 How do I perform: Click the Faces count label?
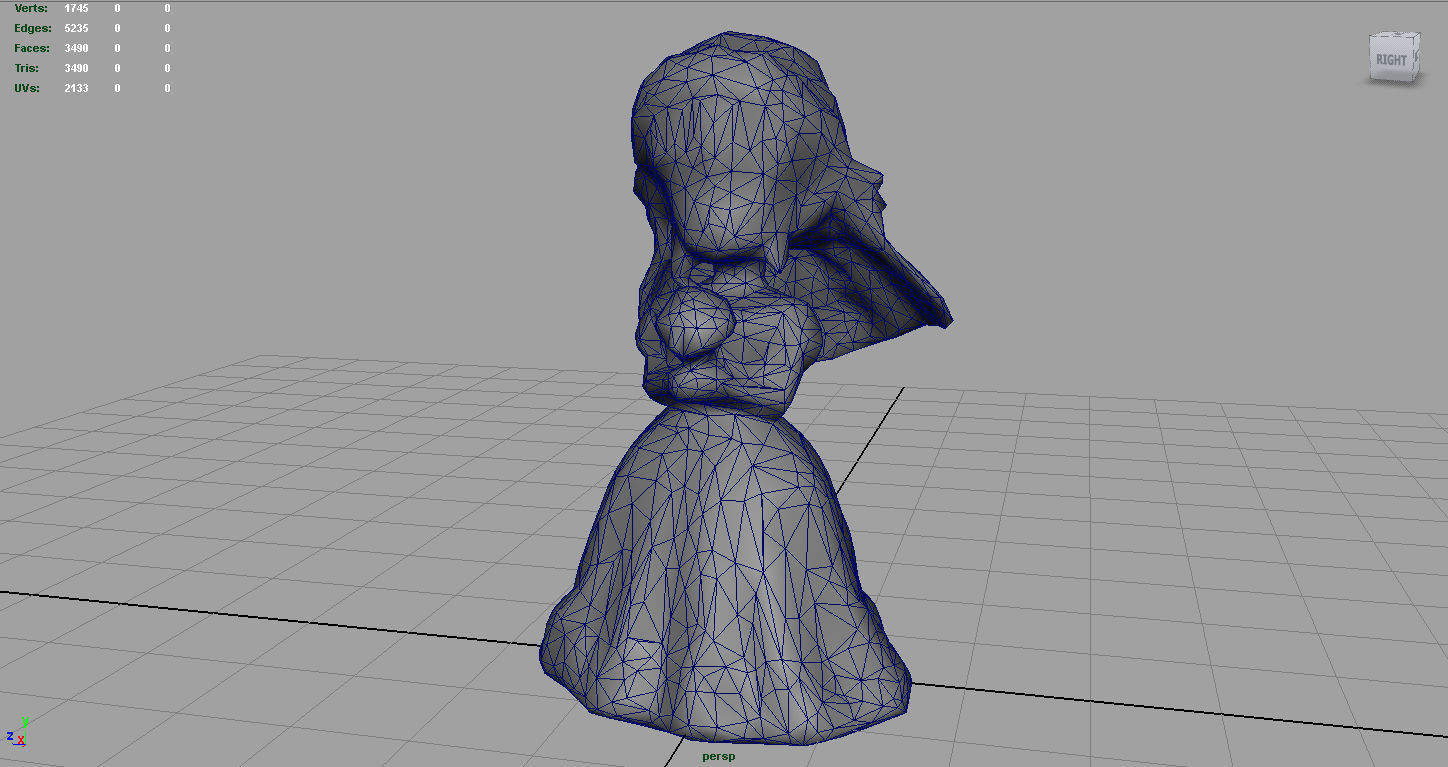point(32,48)
